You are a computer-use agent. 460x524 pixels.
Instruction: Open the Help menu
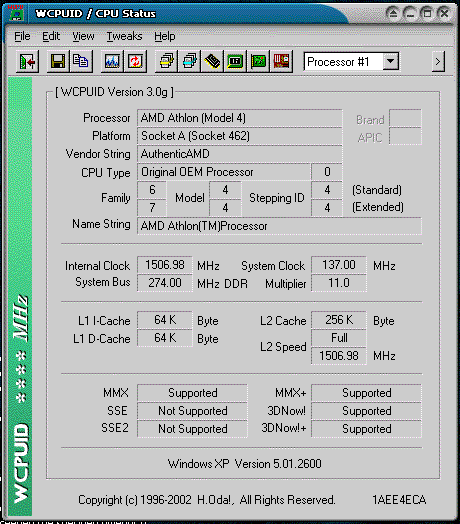tap(164, 36)
